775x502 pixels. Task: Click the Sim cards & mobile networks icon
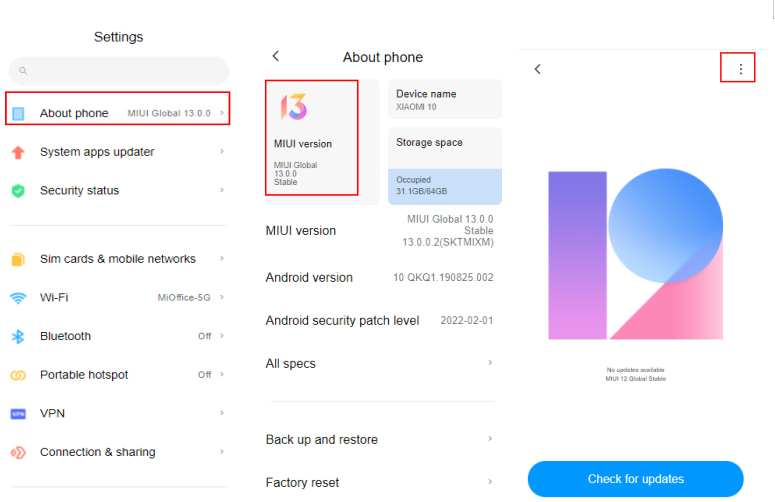(18, 259)
